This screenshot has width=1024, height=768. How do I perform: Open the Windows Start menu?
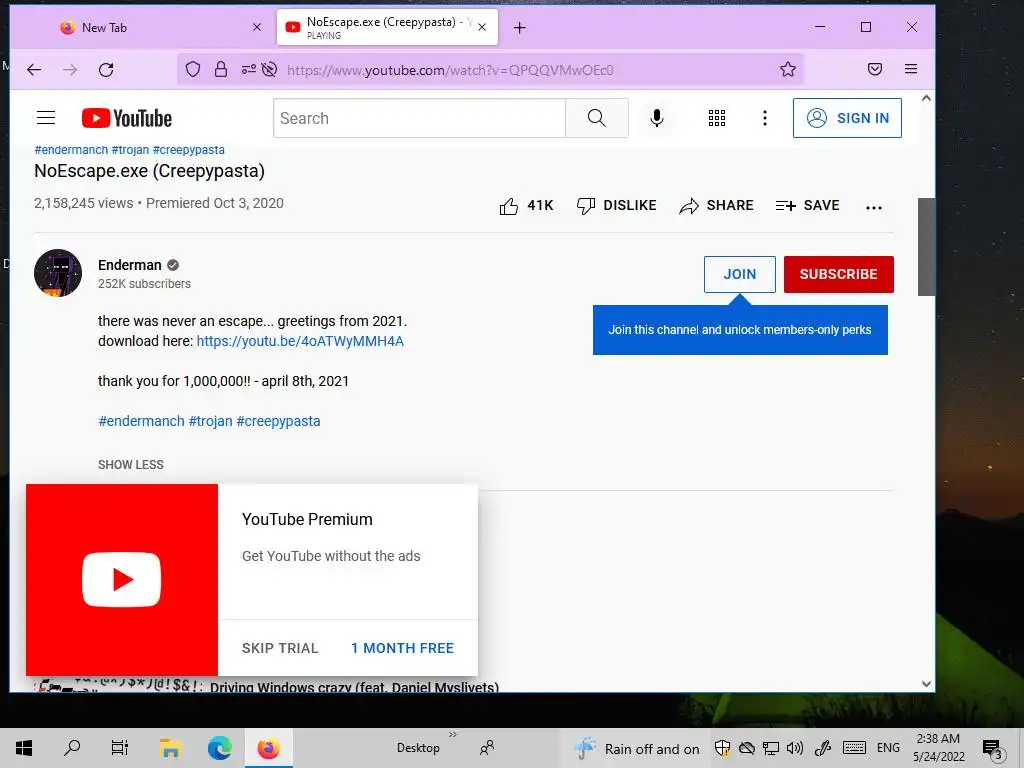(24, 748)
